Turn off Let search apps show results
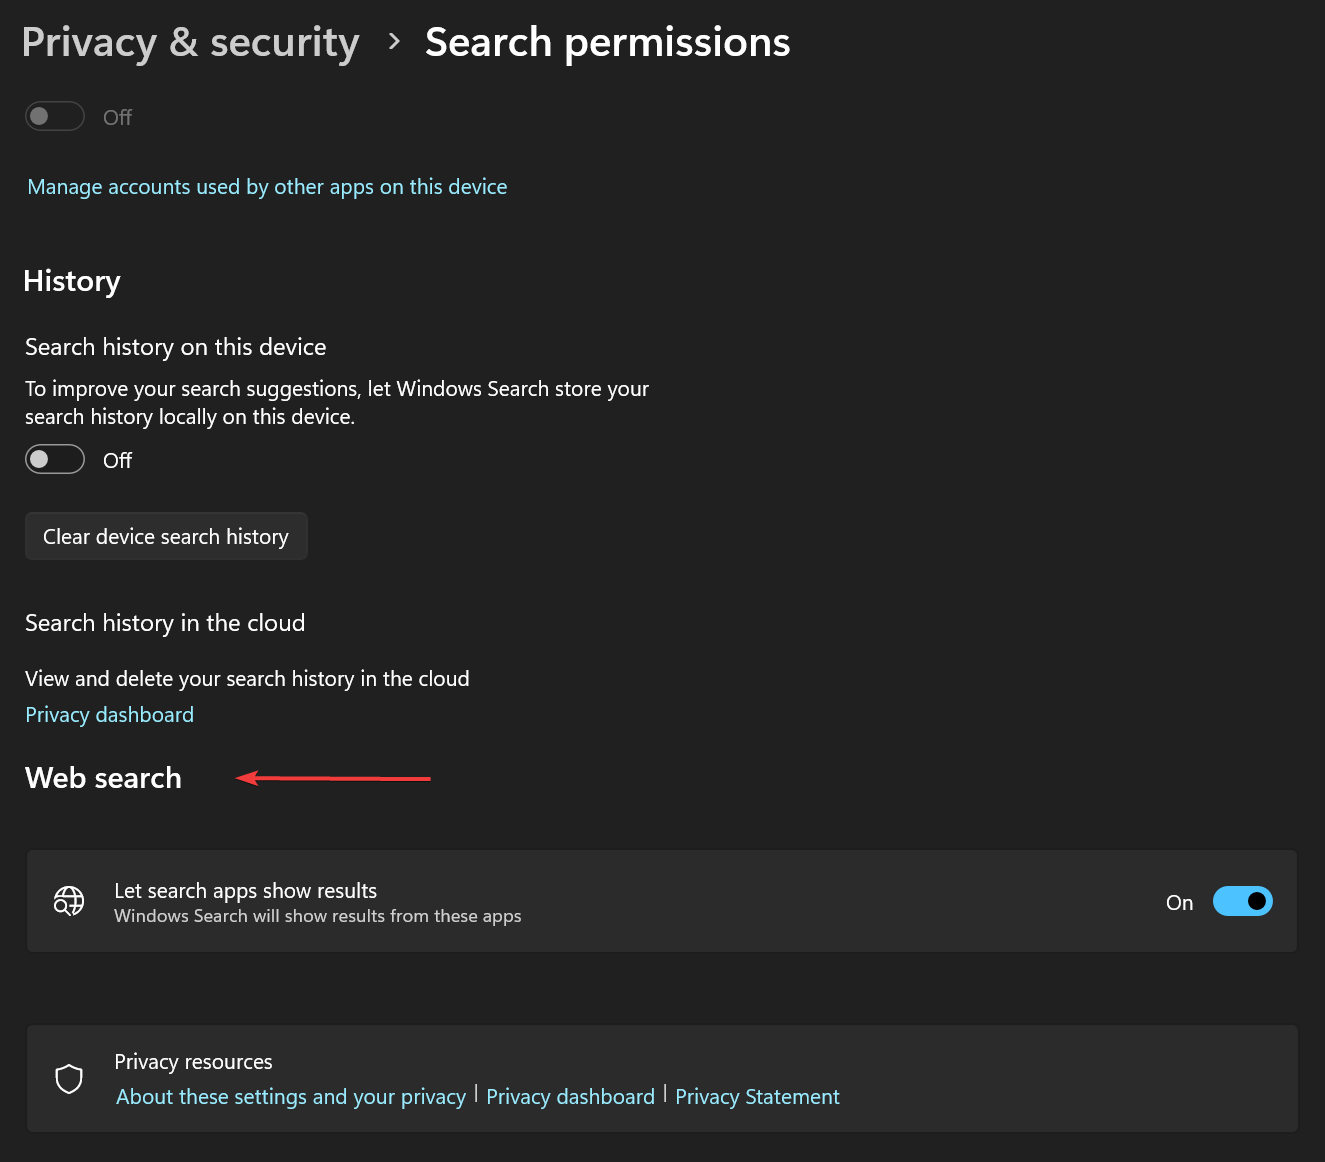Image resolution: width=1325 pixels, height=1162 pixels. (x=1242, y=902)
